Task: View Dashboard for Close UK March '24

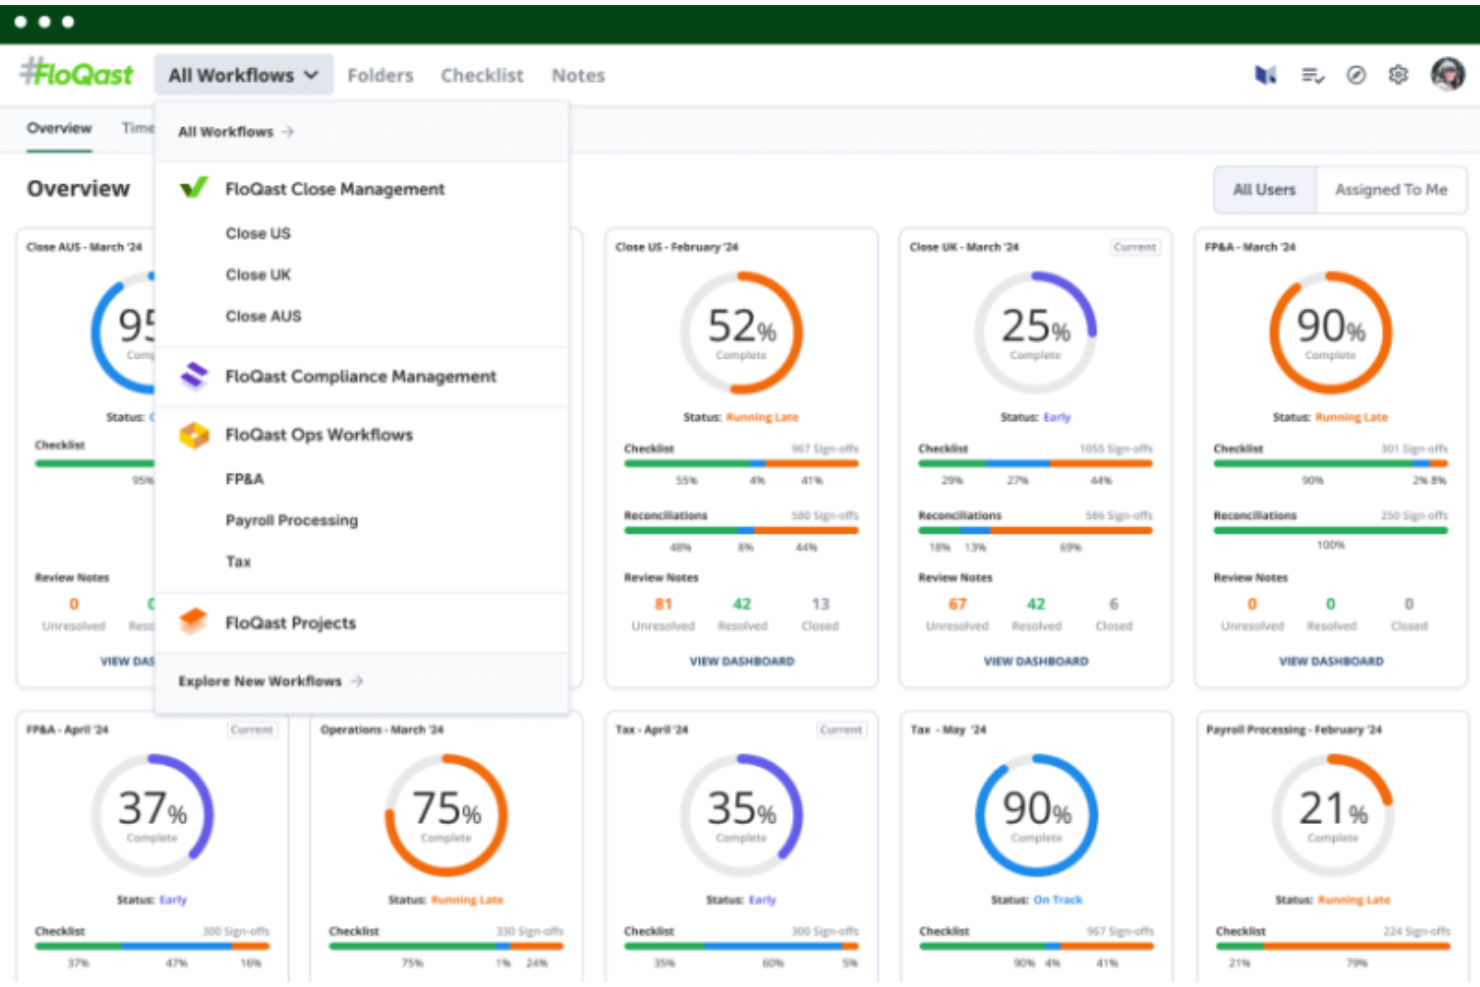Action: click(1035, 660)
